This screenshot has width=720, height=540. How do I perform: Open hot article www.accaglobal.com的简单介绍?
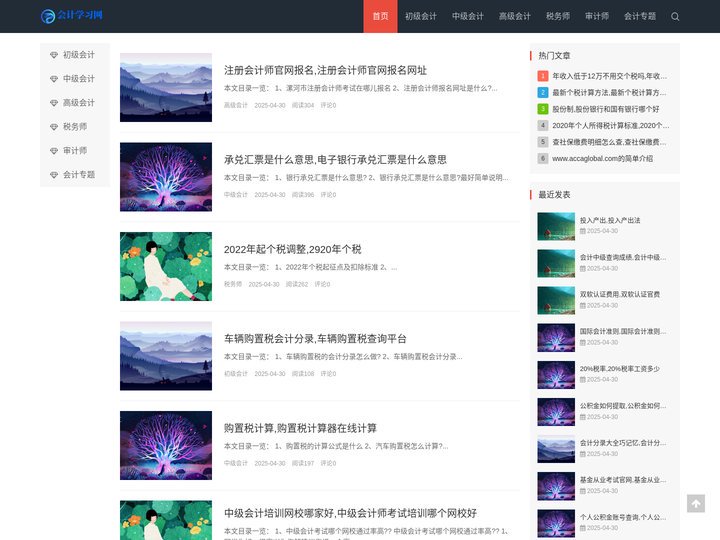pyautogui.click(x=602, y=158)
